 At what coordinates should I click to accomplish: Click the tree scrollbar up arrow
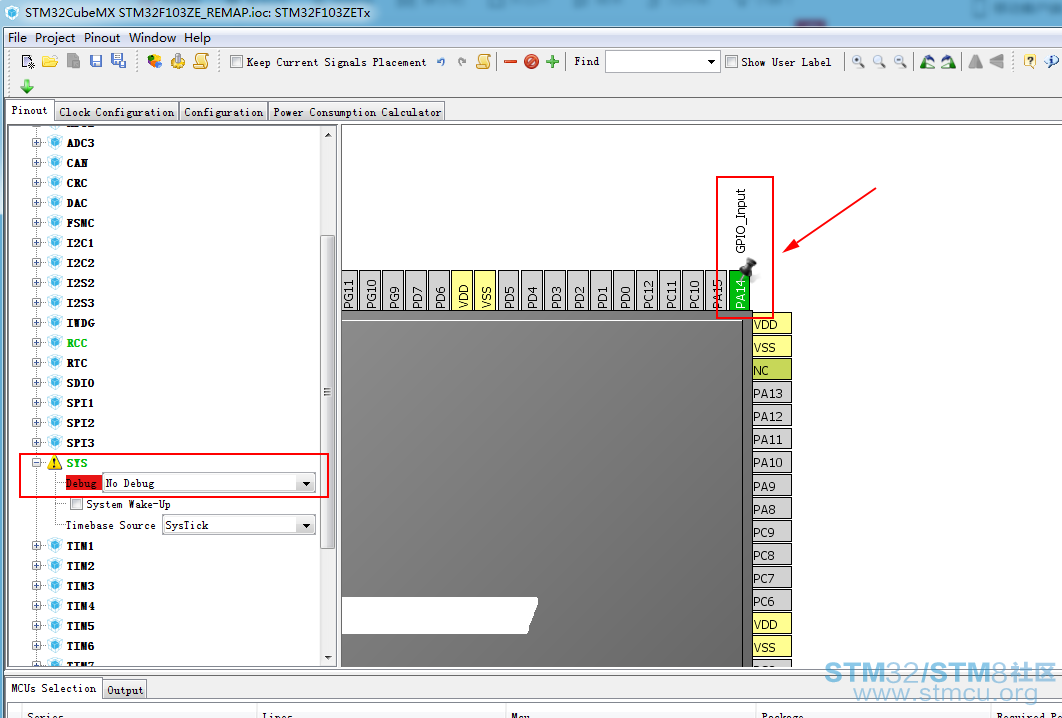pos(328,135)
